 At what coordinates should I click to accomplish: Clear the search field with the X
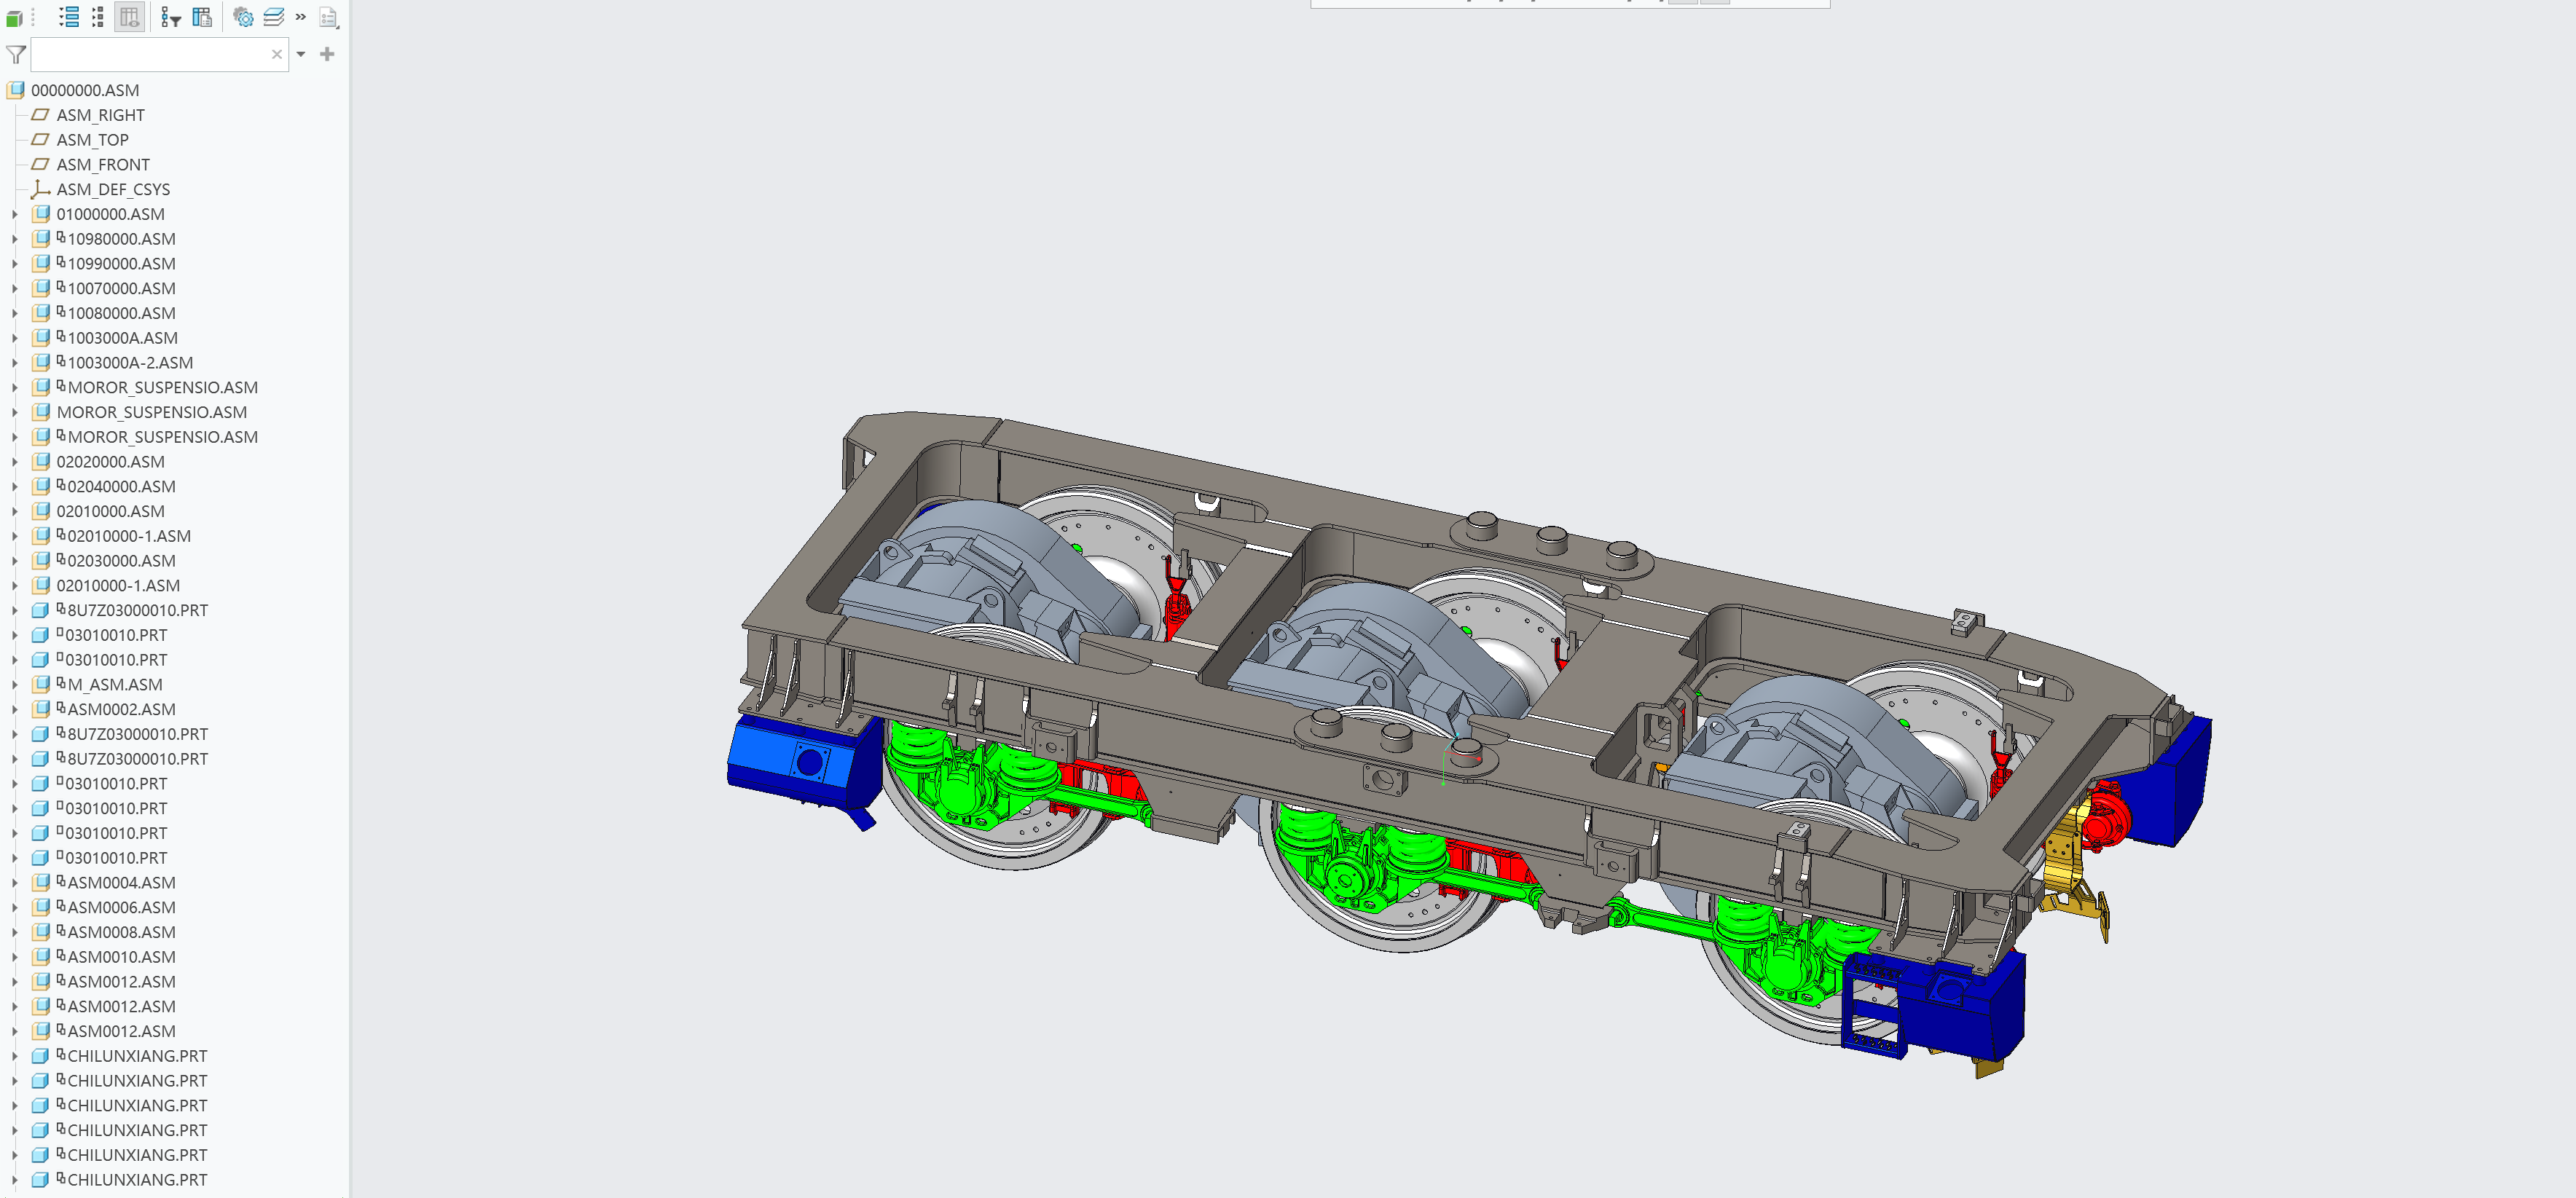click(x=277, y=54)
